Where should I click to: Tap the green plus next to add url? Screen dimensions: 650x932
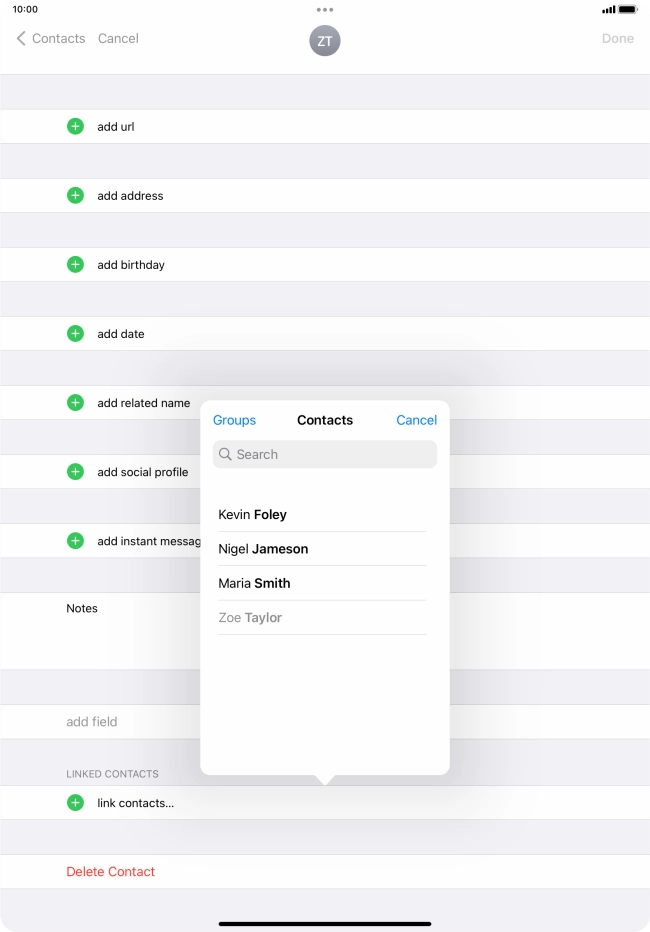pos(75,127)
